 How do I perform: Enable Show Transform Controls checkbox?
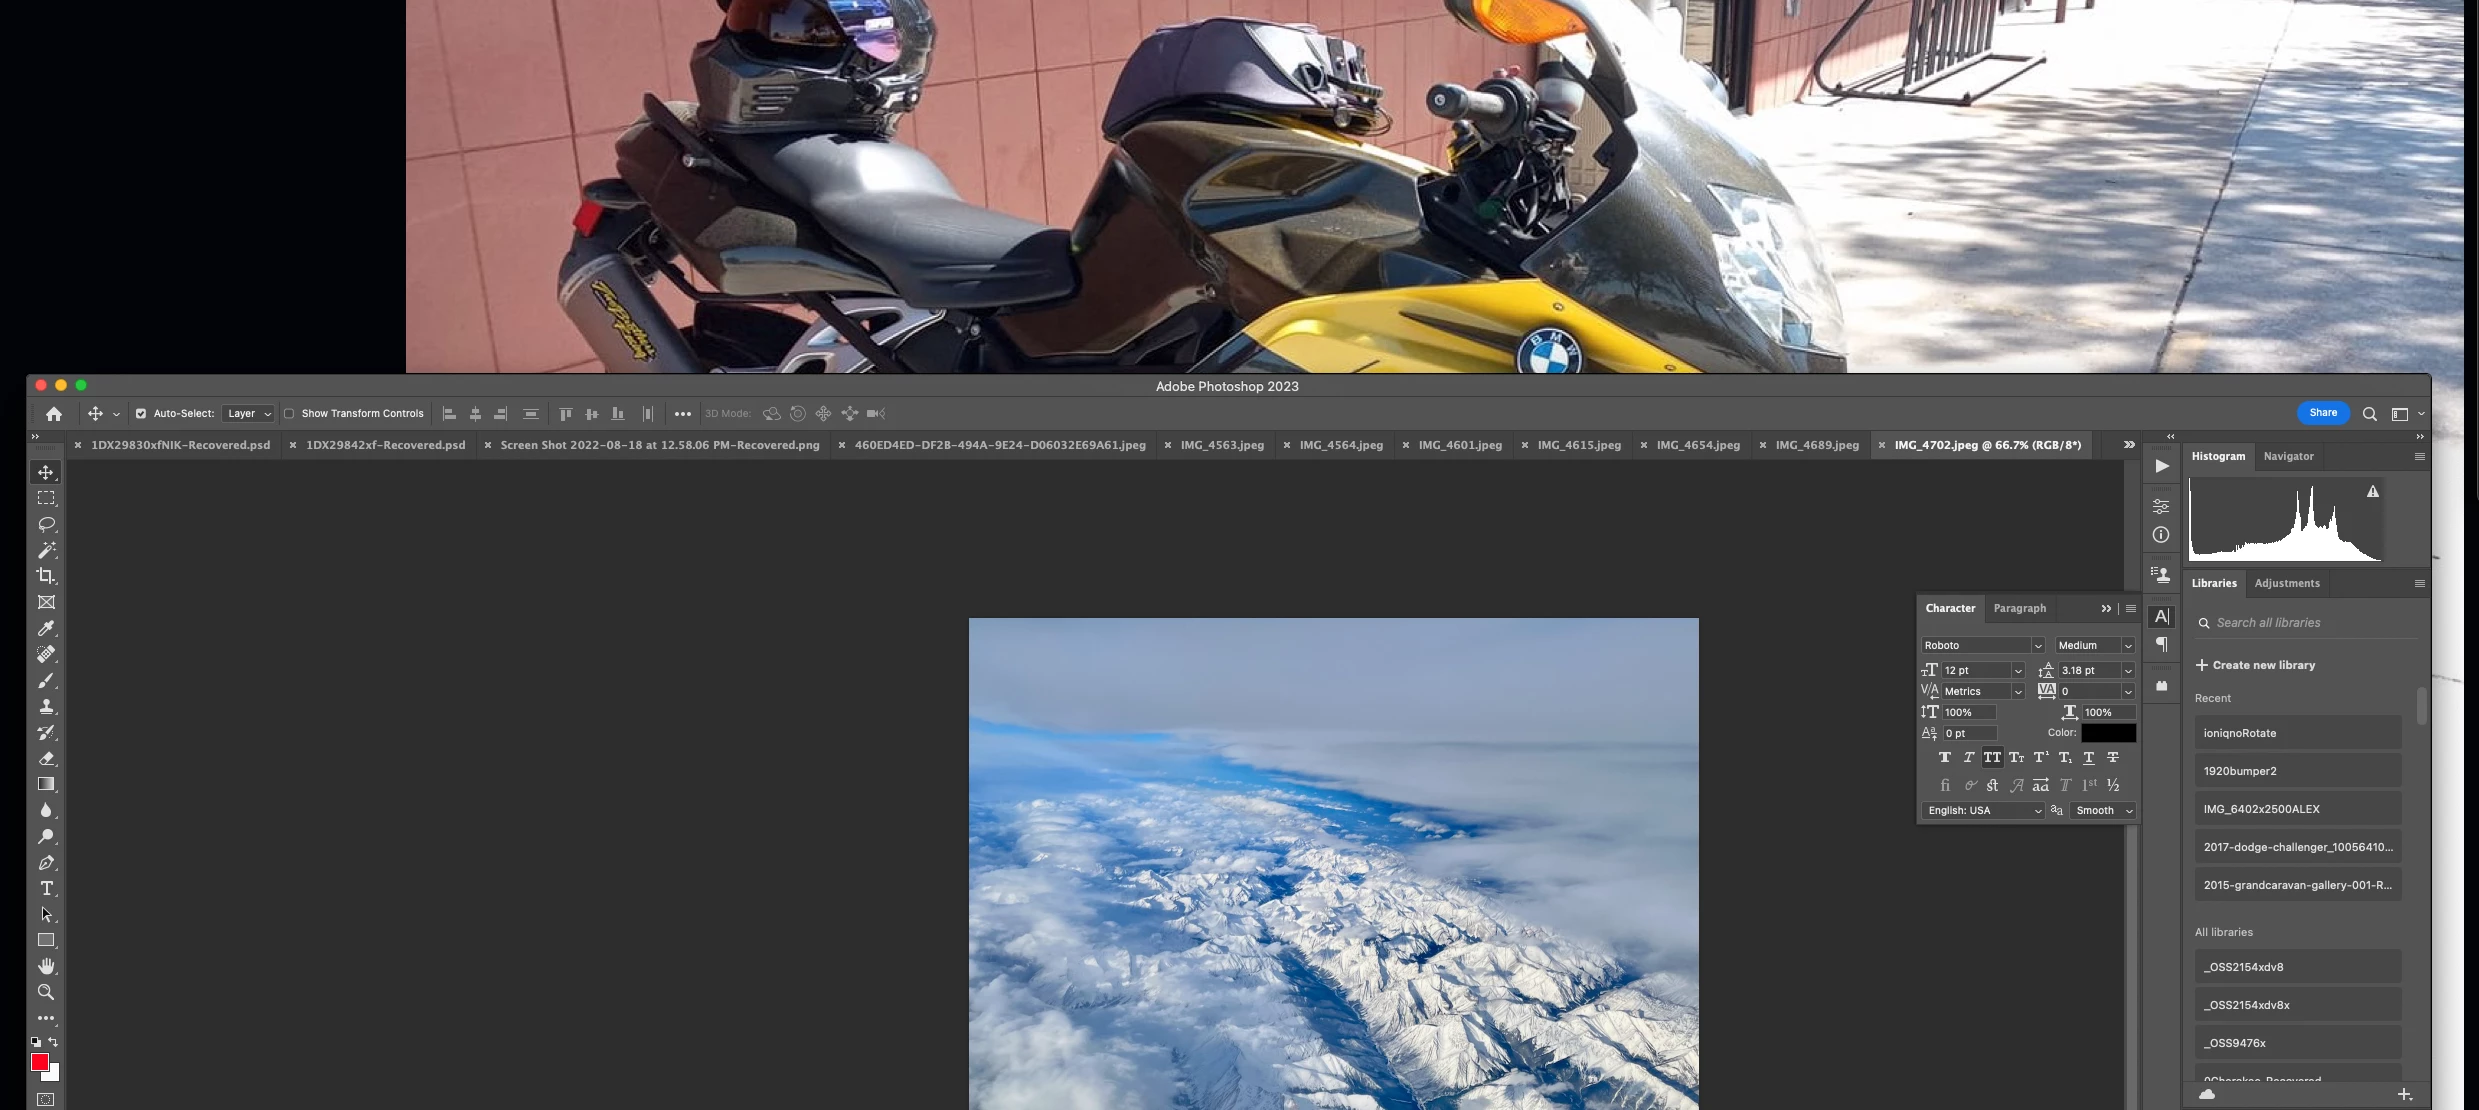289,414
